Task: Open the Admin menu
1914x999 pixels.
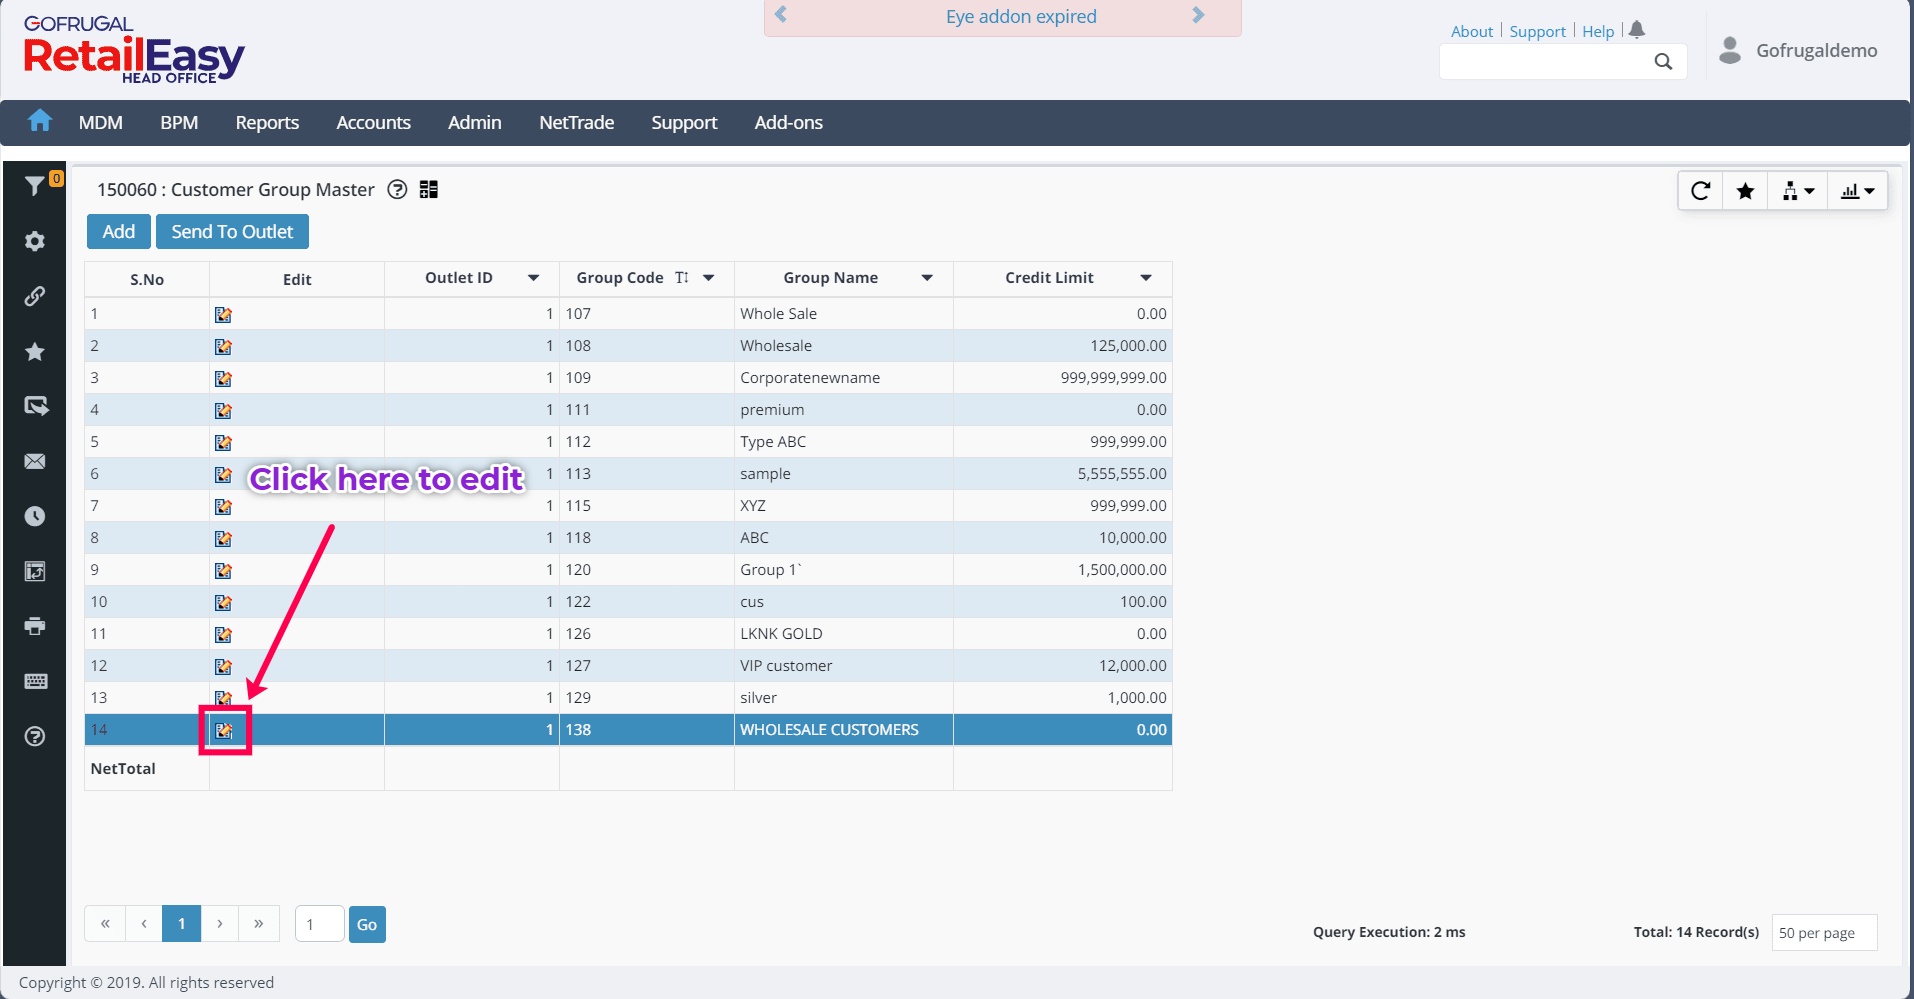Action: (475, 122)
